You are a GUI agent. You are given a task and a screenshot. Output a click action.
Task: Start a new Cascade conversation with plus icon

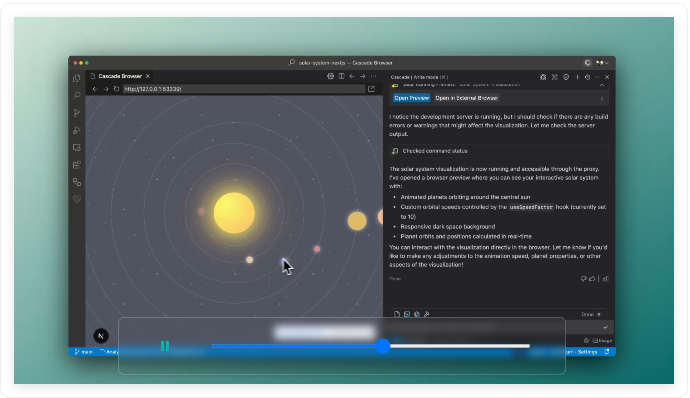pos(577,77)
